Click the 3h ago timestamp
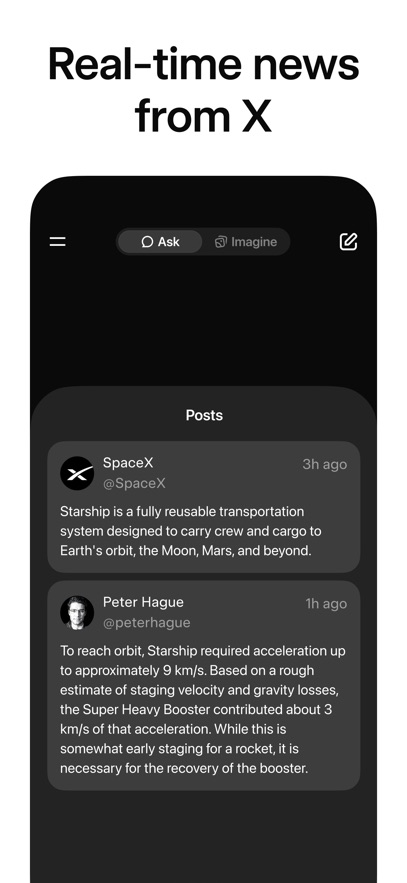This screenshot has width=407, height=883. pos(325,464)
